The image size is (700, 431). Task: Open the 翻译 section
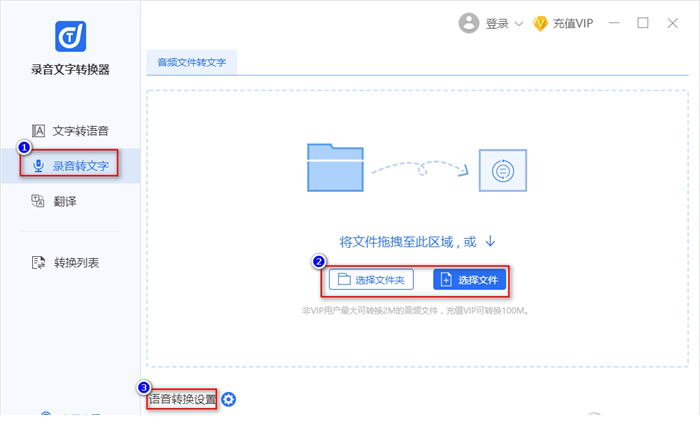(54, 201)
